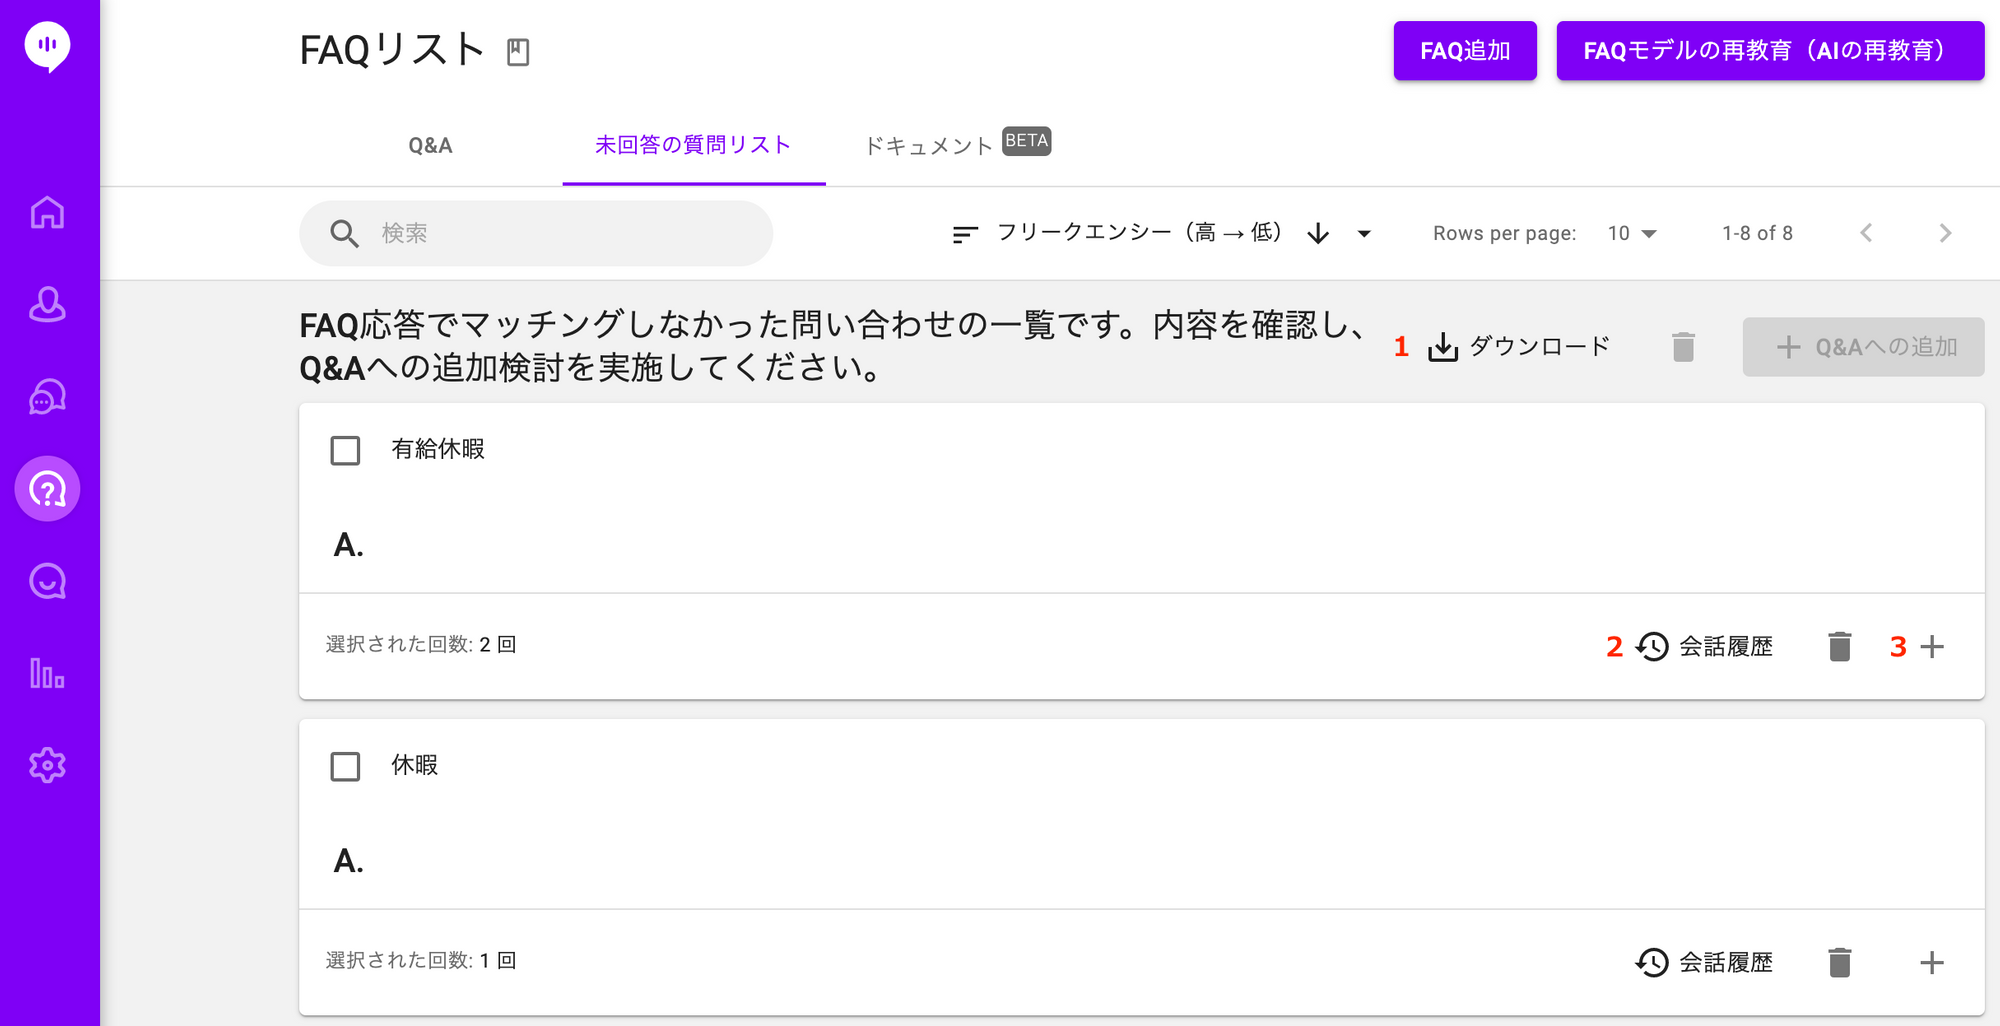Go to previous page chevron

click(1866, 233)
